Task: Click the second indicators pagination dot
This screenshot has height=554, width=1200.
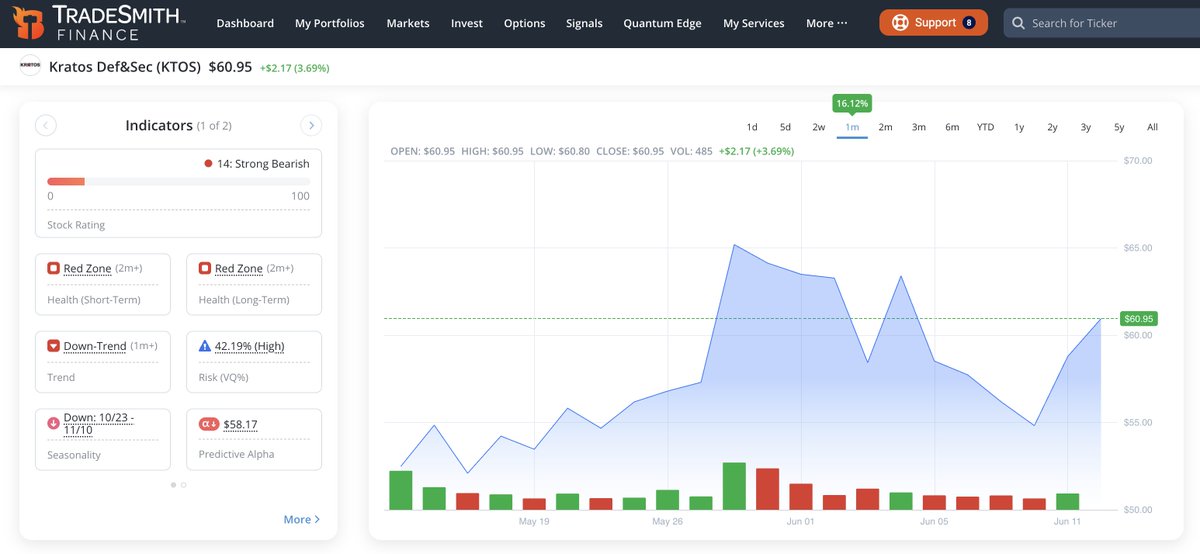Action: 183,484
